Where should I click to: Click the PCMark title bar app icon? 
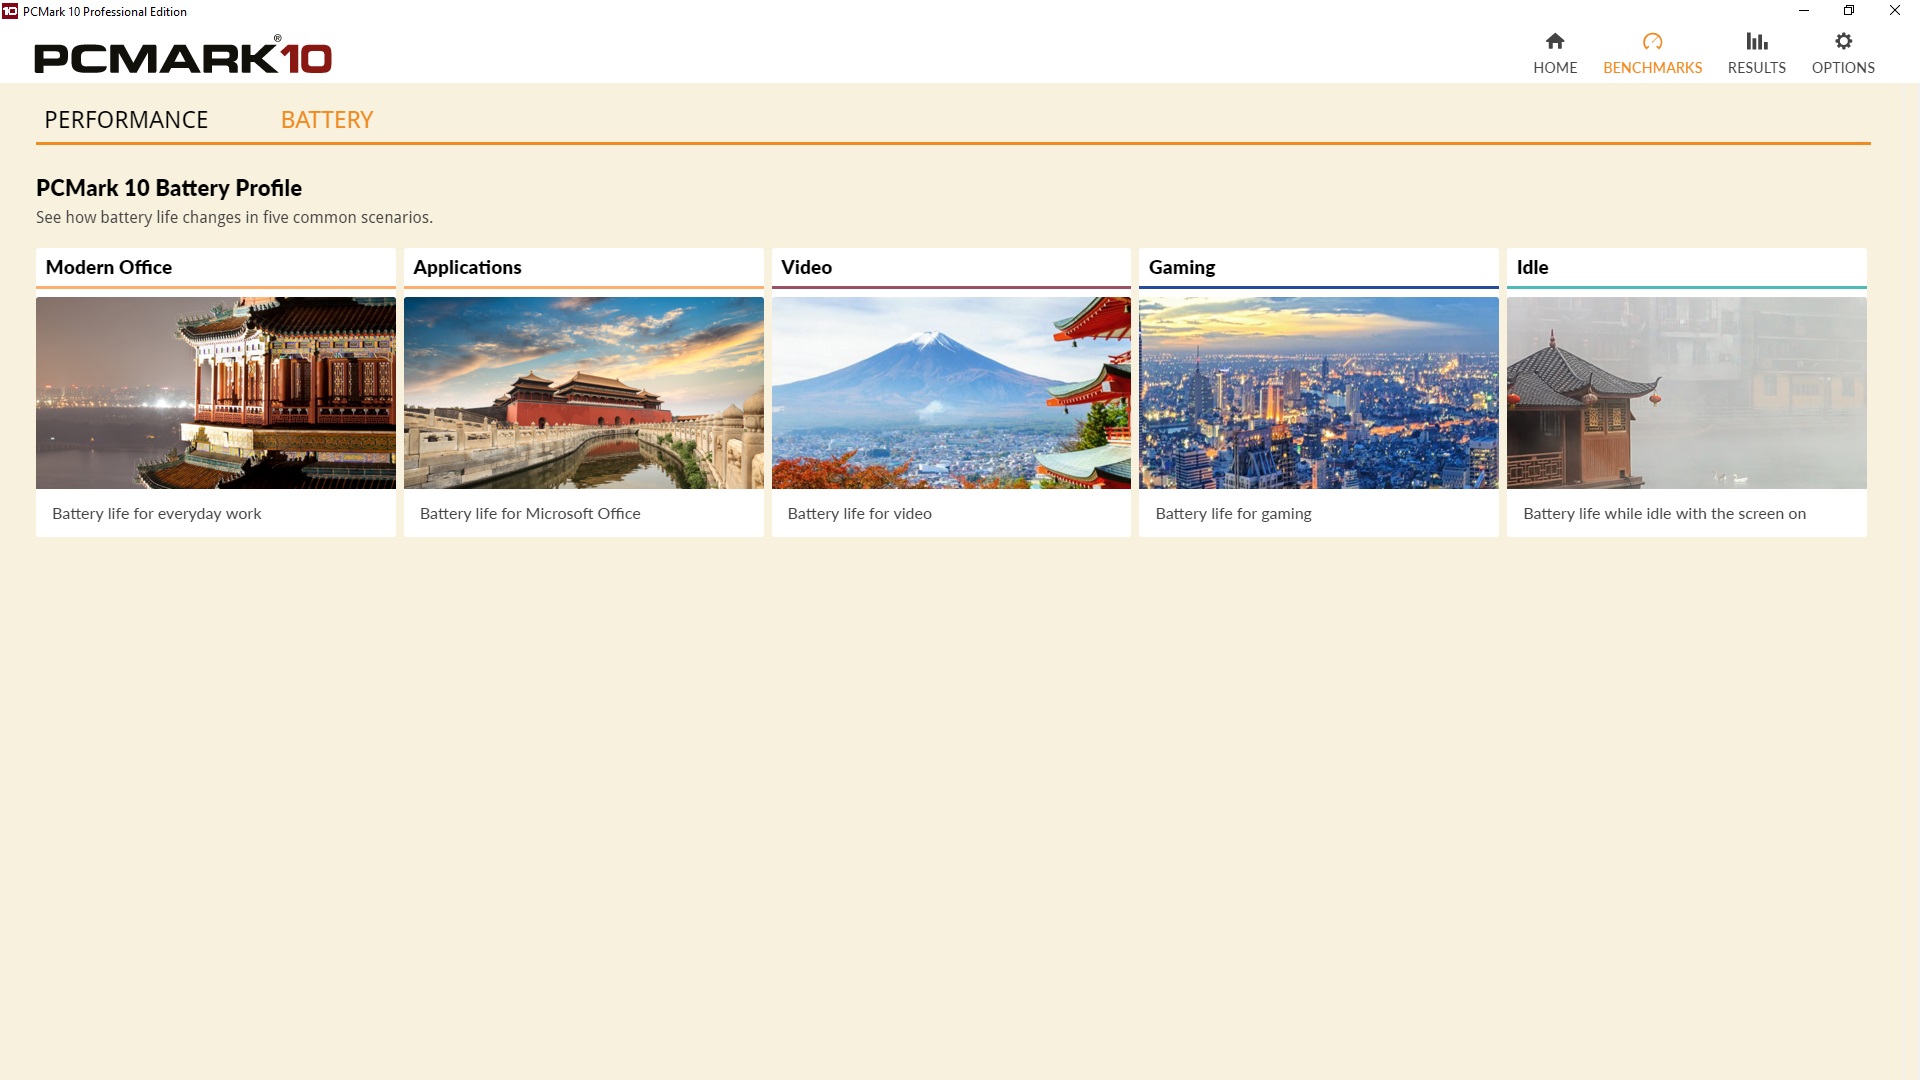10,11
